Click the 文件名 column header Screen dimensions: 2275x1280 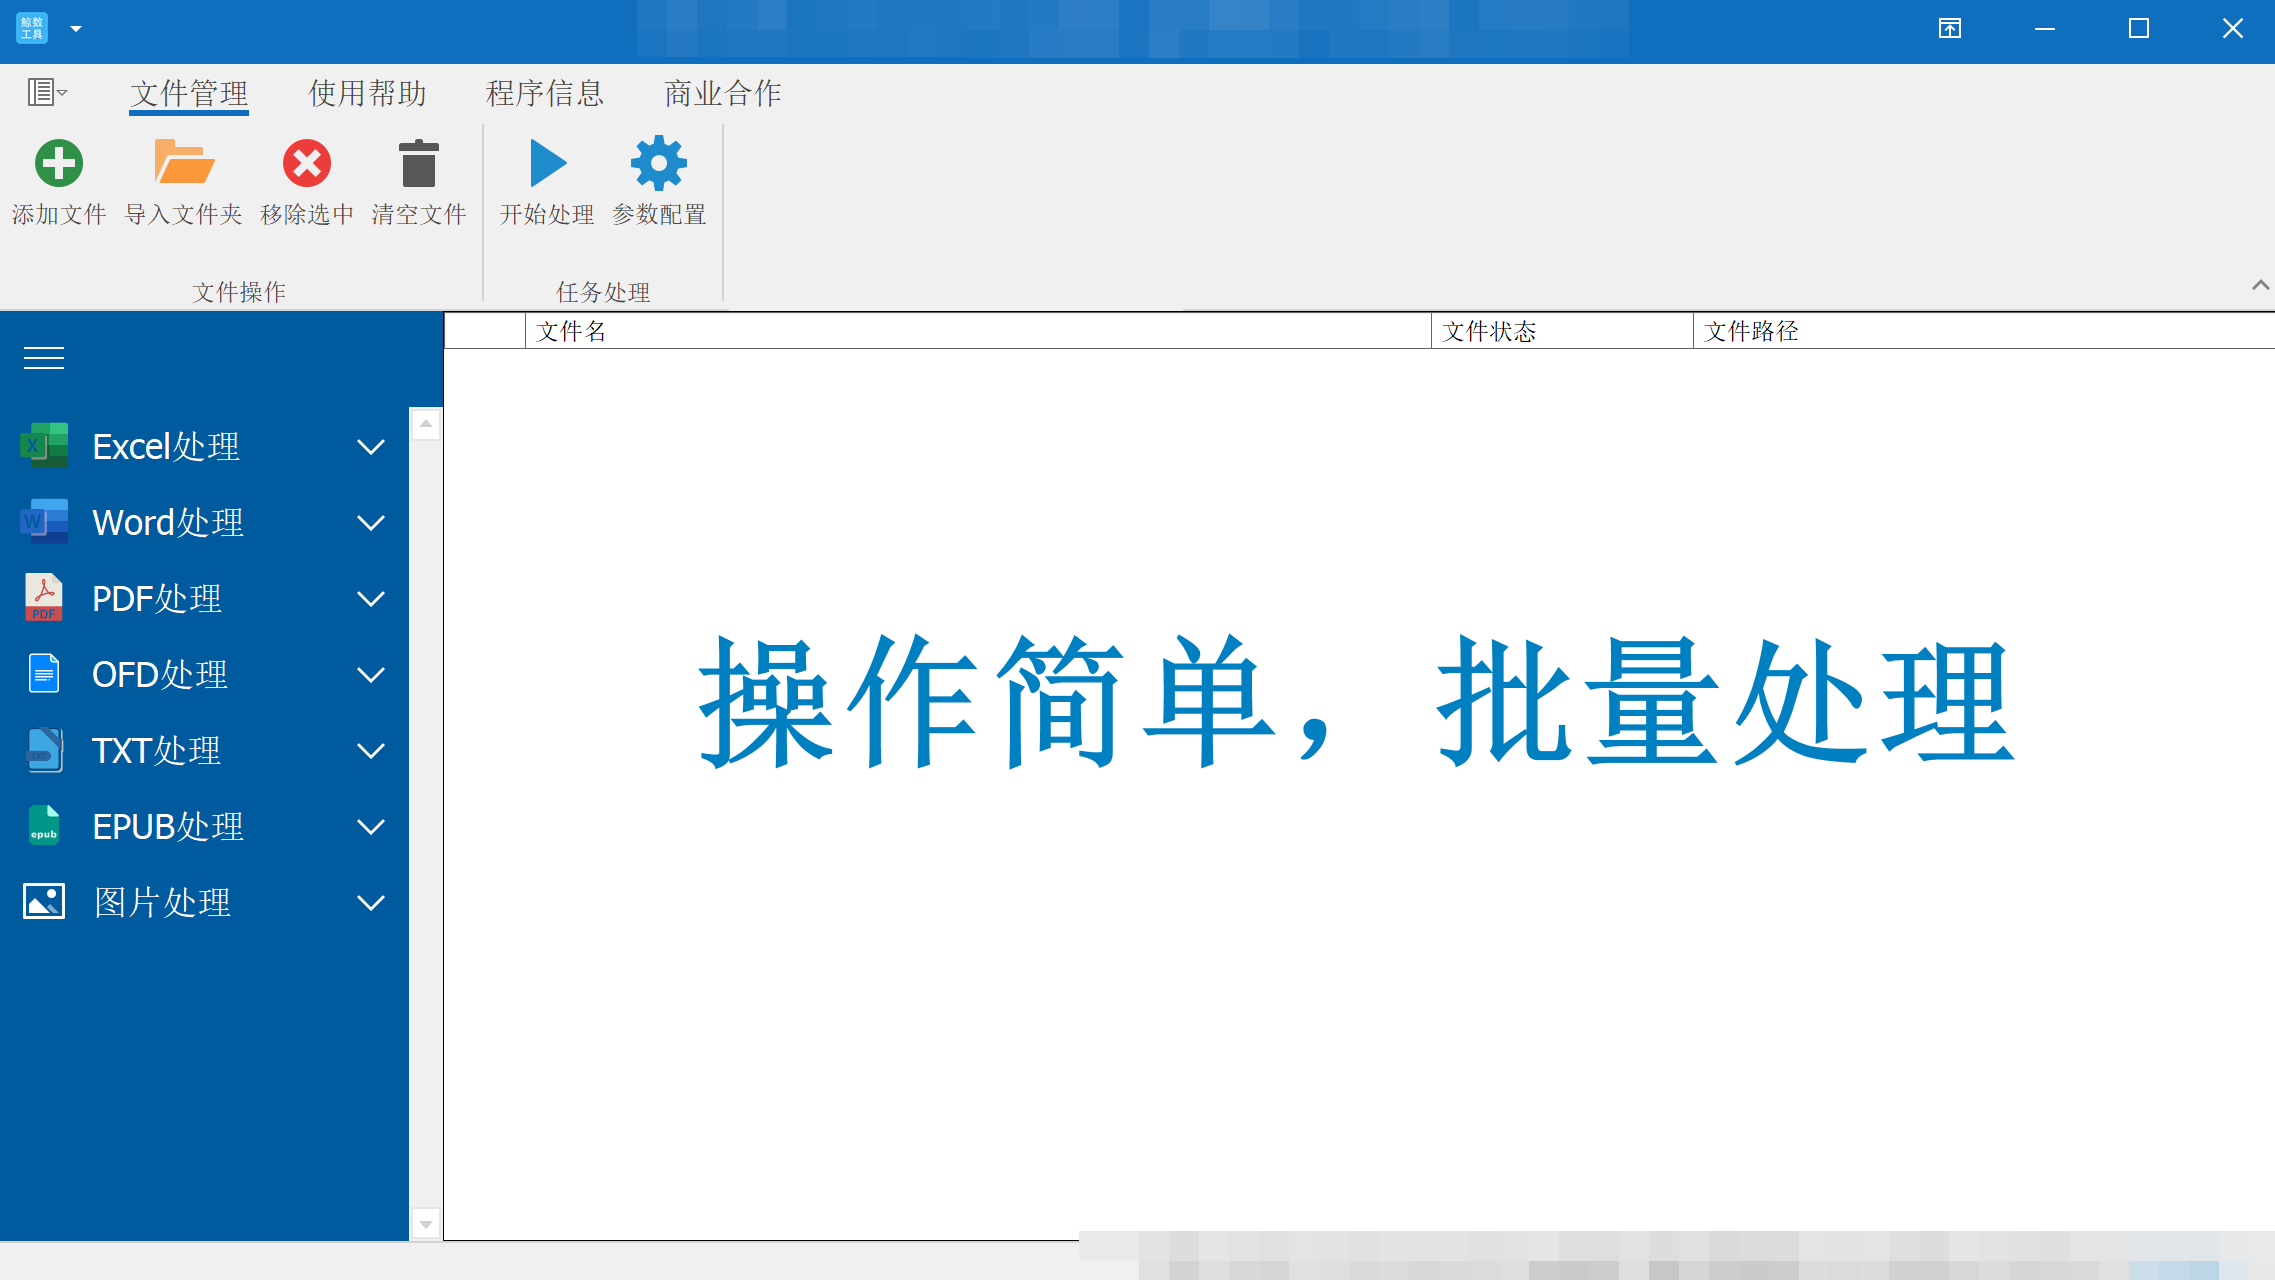coord(978,331)
